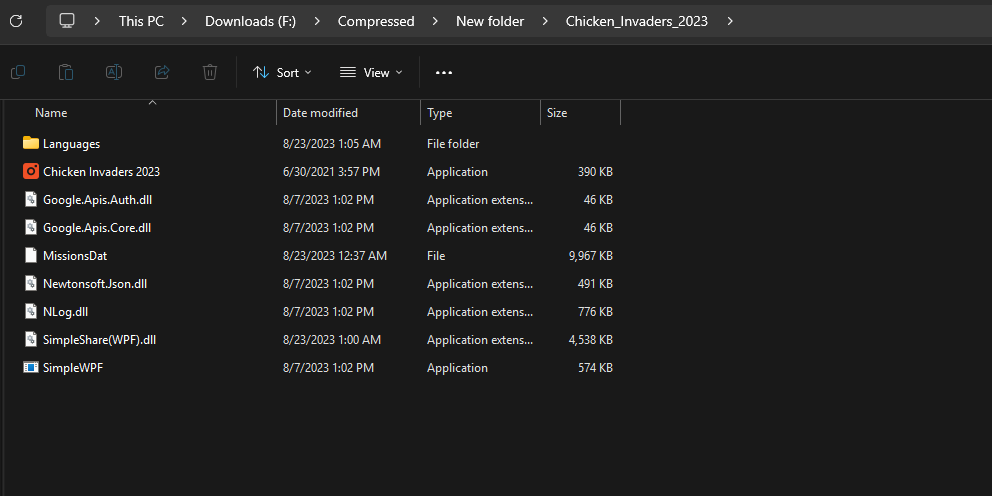Expand the chevron after Chicken_Invaders_2023 breadcrumb
Screen dimensions: 992x496
point(731,21)
